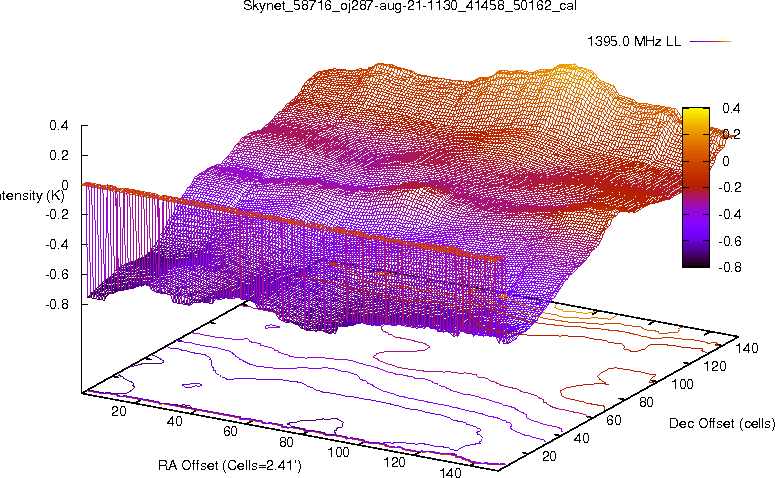The height and width of the screenshot is (478, 775).
Task: Click the -0.8 tick on the intensity axis
Action: [x=56, y=304]
